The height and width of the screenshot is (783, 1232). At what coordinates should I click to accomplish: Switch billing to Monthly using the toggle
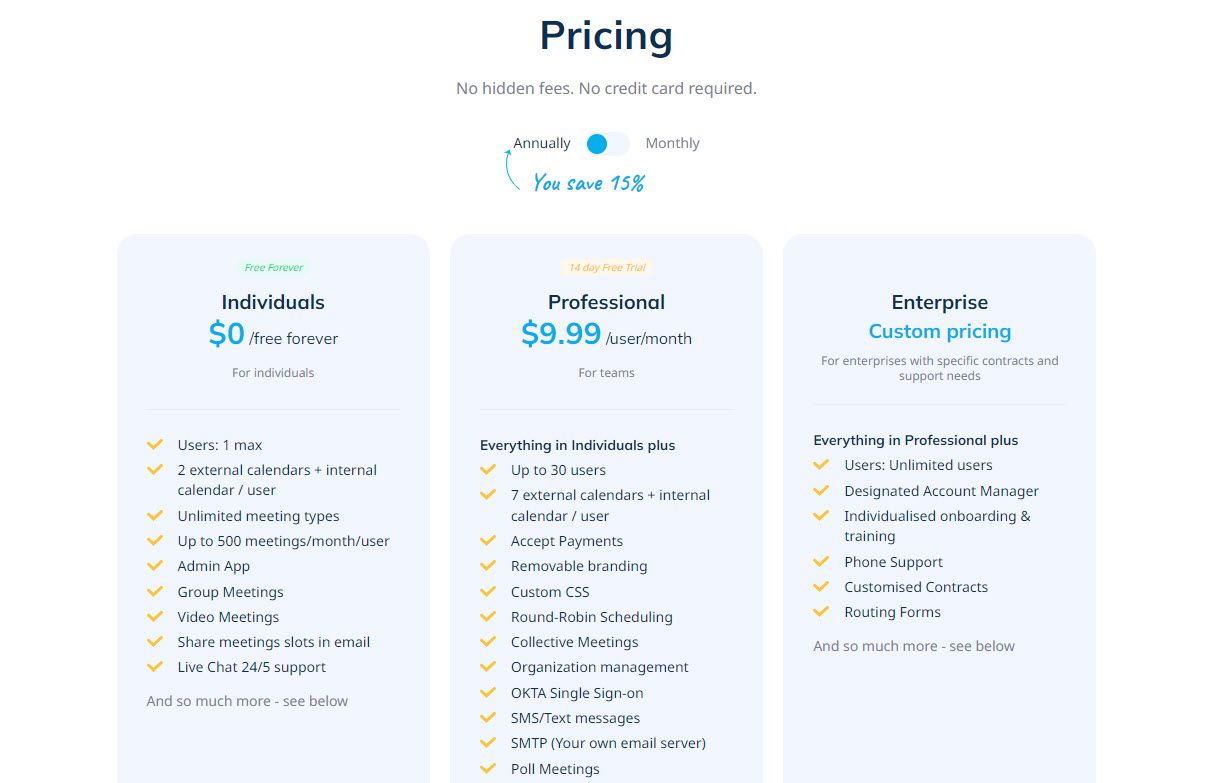click(606, 144)
